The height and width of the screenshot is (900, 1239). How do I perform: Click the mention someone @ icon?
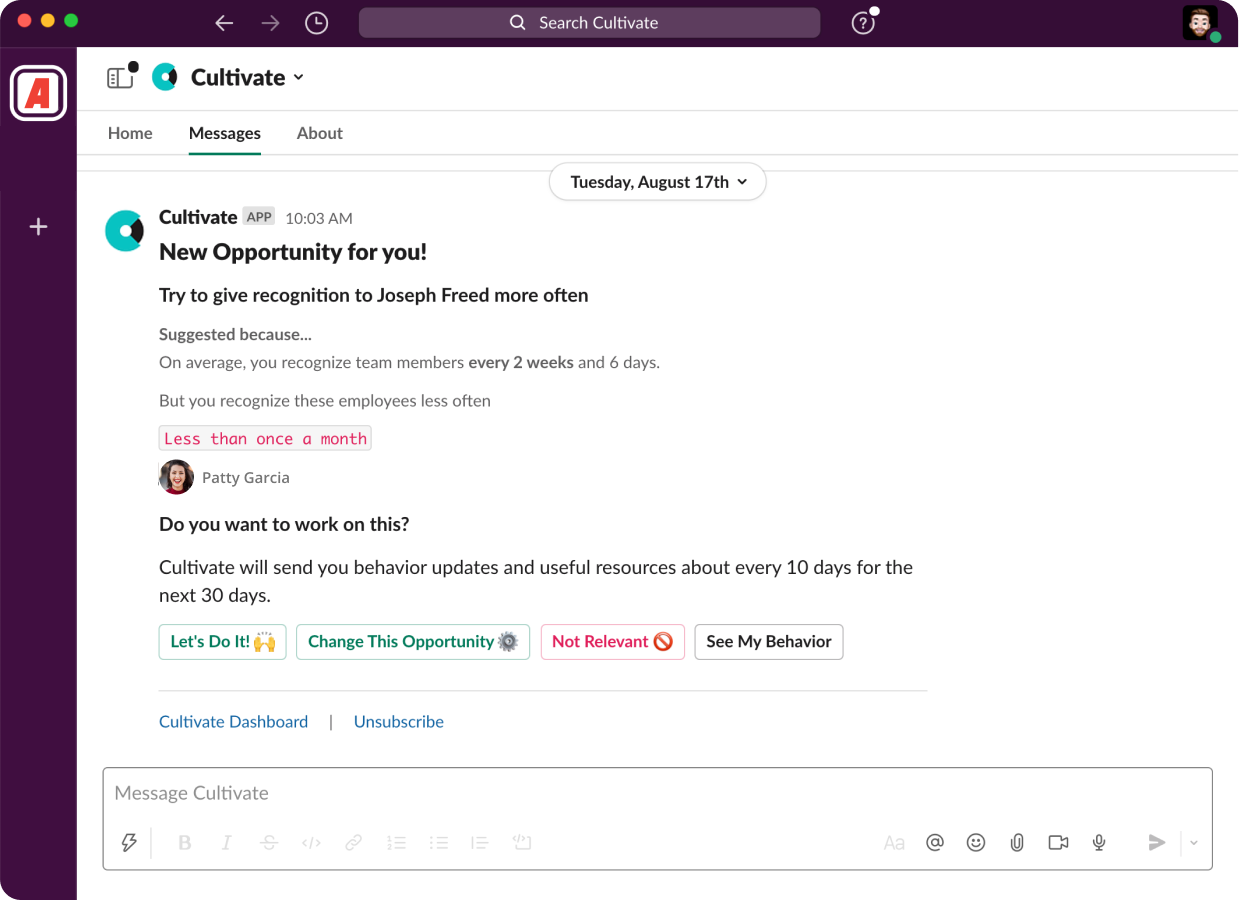tap(935, 842)
